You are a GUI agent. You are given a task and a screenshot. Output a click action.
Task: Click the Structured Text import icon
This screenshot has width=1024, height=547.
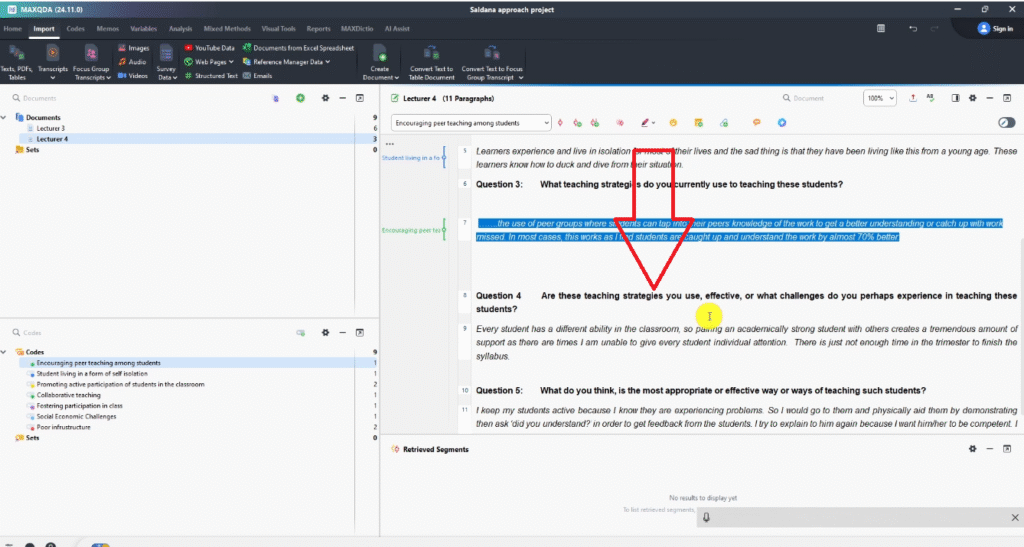(211, 76)
